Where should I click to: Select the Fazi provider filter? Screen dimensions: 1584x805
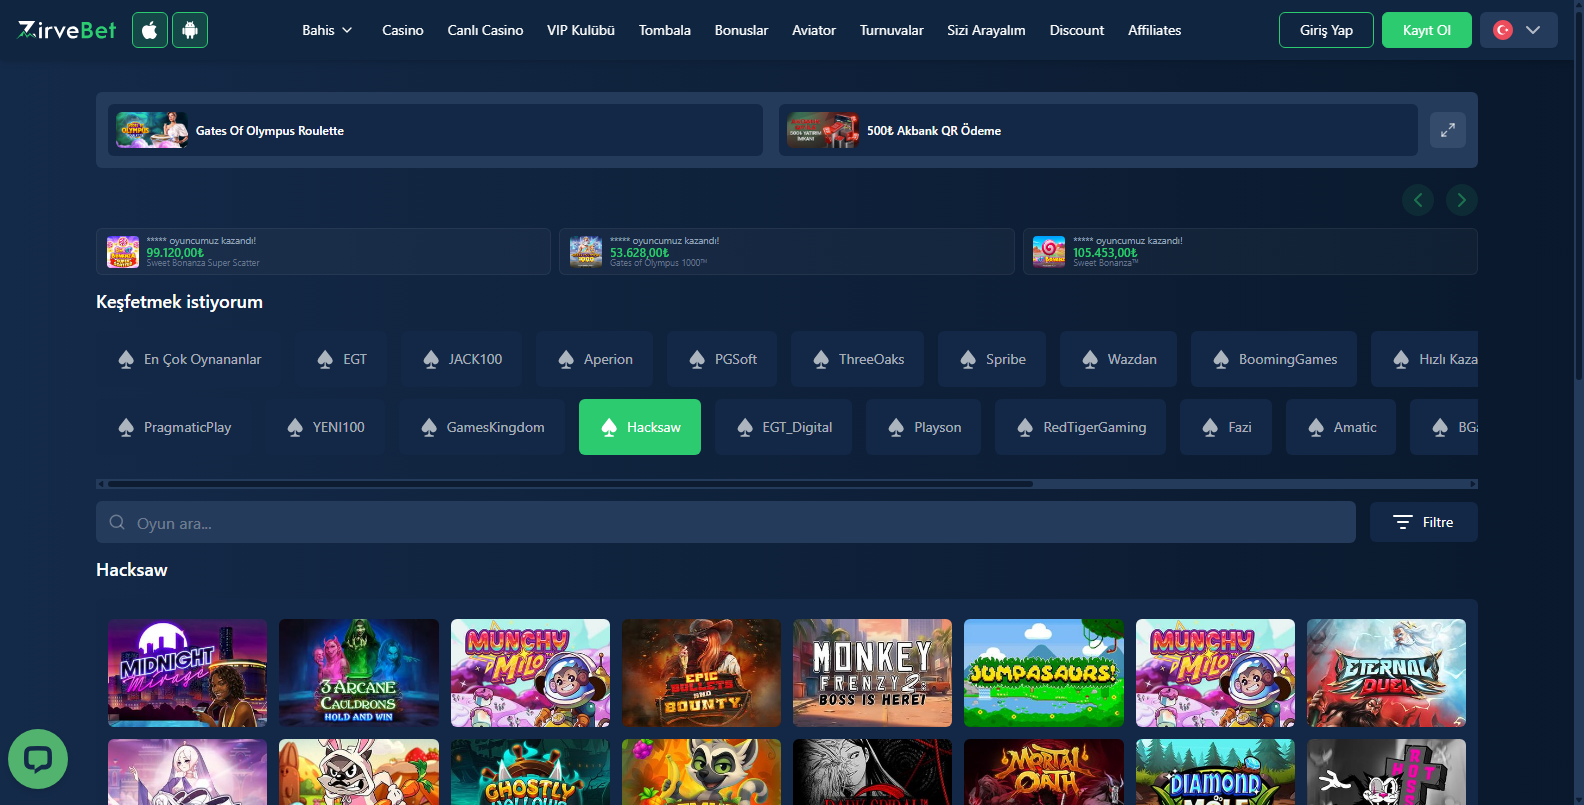pos(1226,427)
